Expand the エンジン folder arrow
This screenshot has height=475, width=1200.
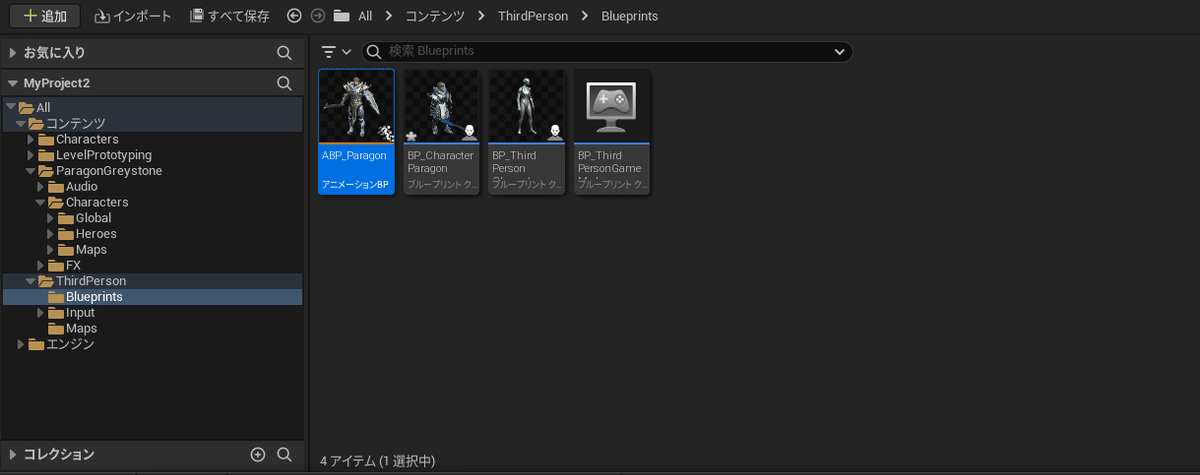[x=21, y=344]
